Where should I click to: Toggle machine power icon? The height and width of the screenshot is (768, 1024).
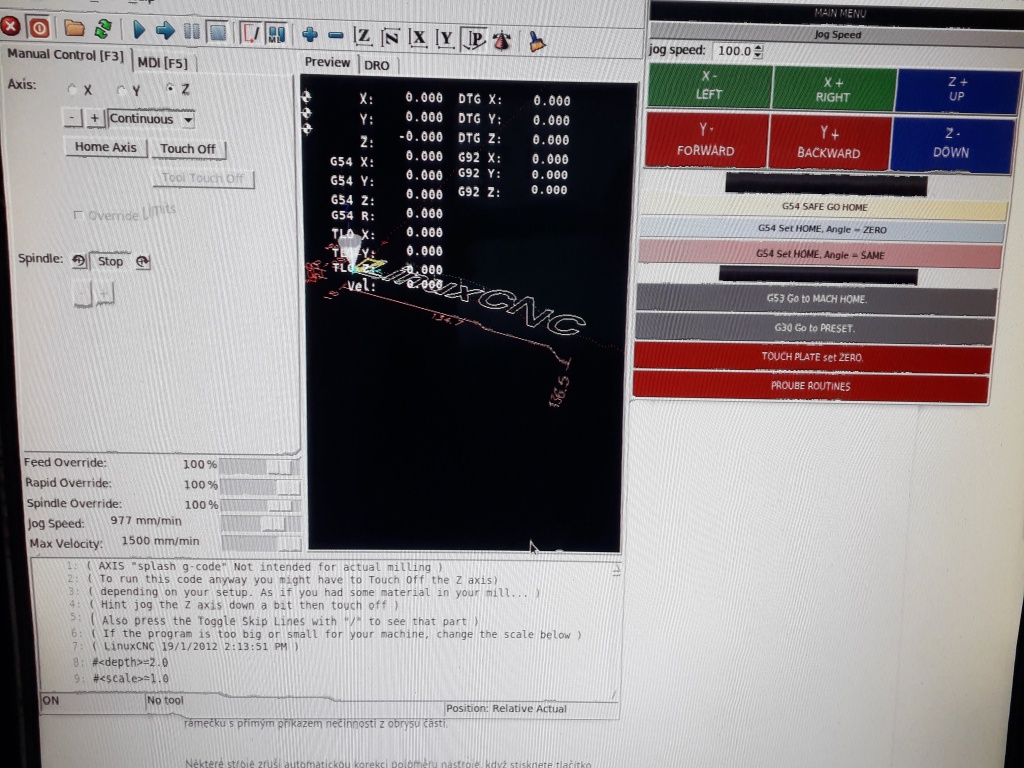38,28
